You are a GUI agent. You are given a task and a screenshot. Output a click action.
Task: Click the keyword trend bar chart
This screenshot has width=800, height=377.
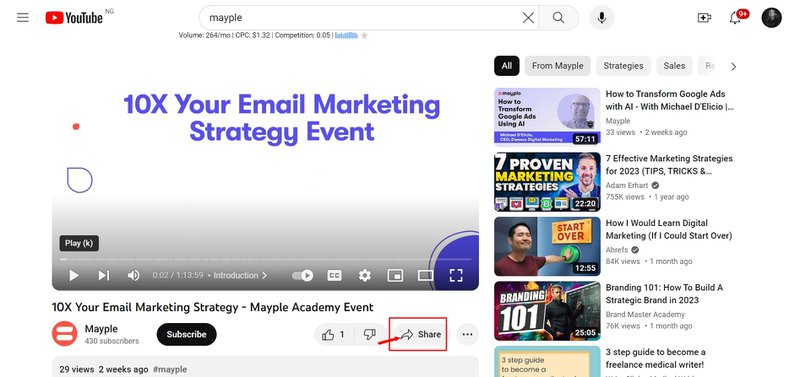[x=346, y=35]
